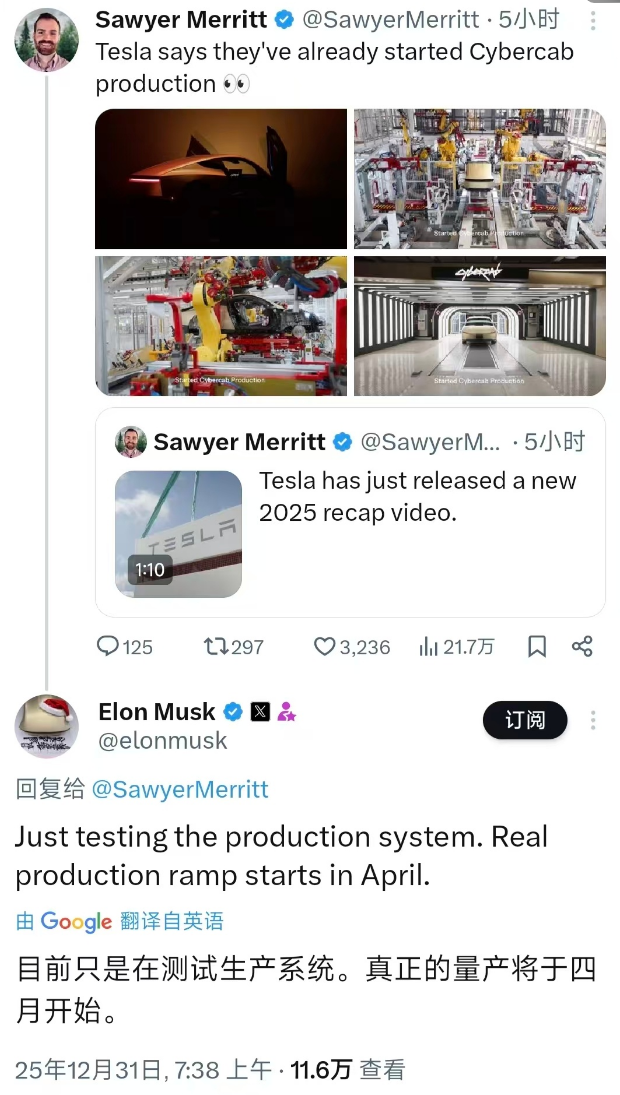
Task: Click the 翻译自英语 translation link
Action: click(172, 921)
